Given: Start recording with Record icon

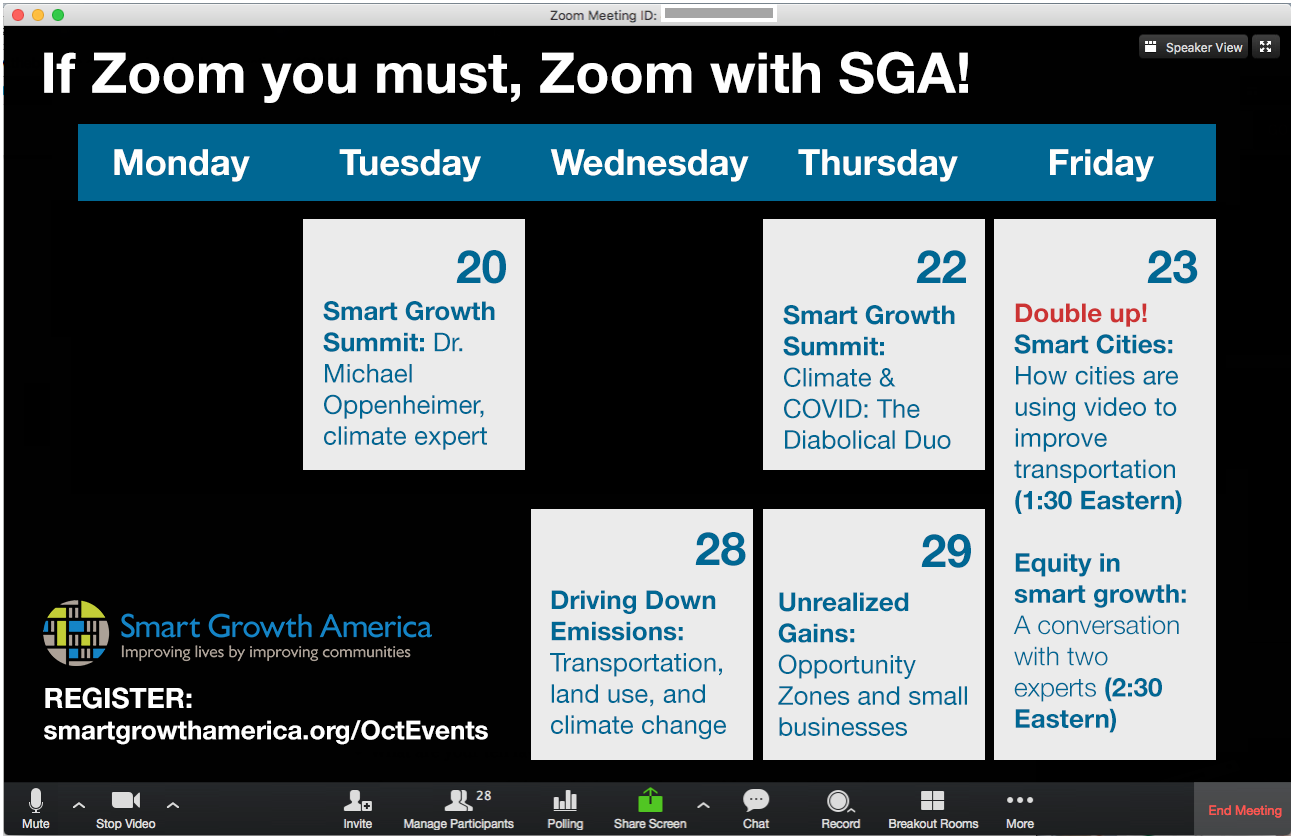Looking at the screenshot, I should [840, 808].
